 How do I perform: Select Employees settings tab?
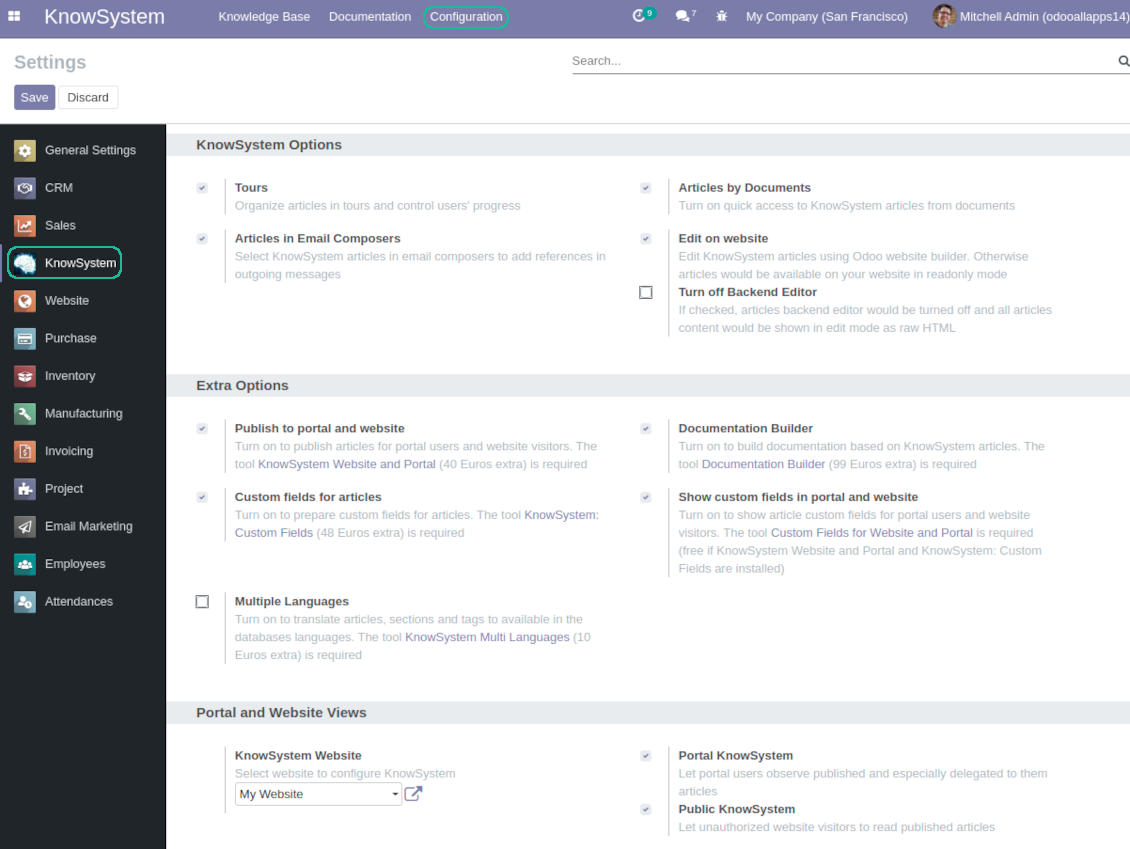[x=83, y=564]
